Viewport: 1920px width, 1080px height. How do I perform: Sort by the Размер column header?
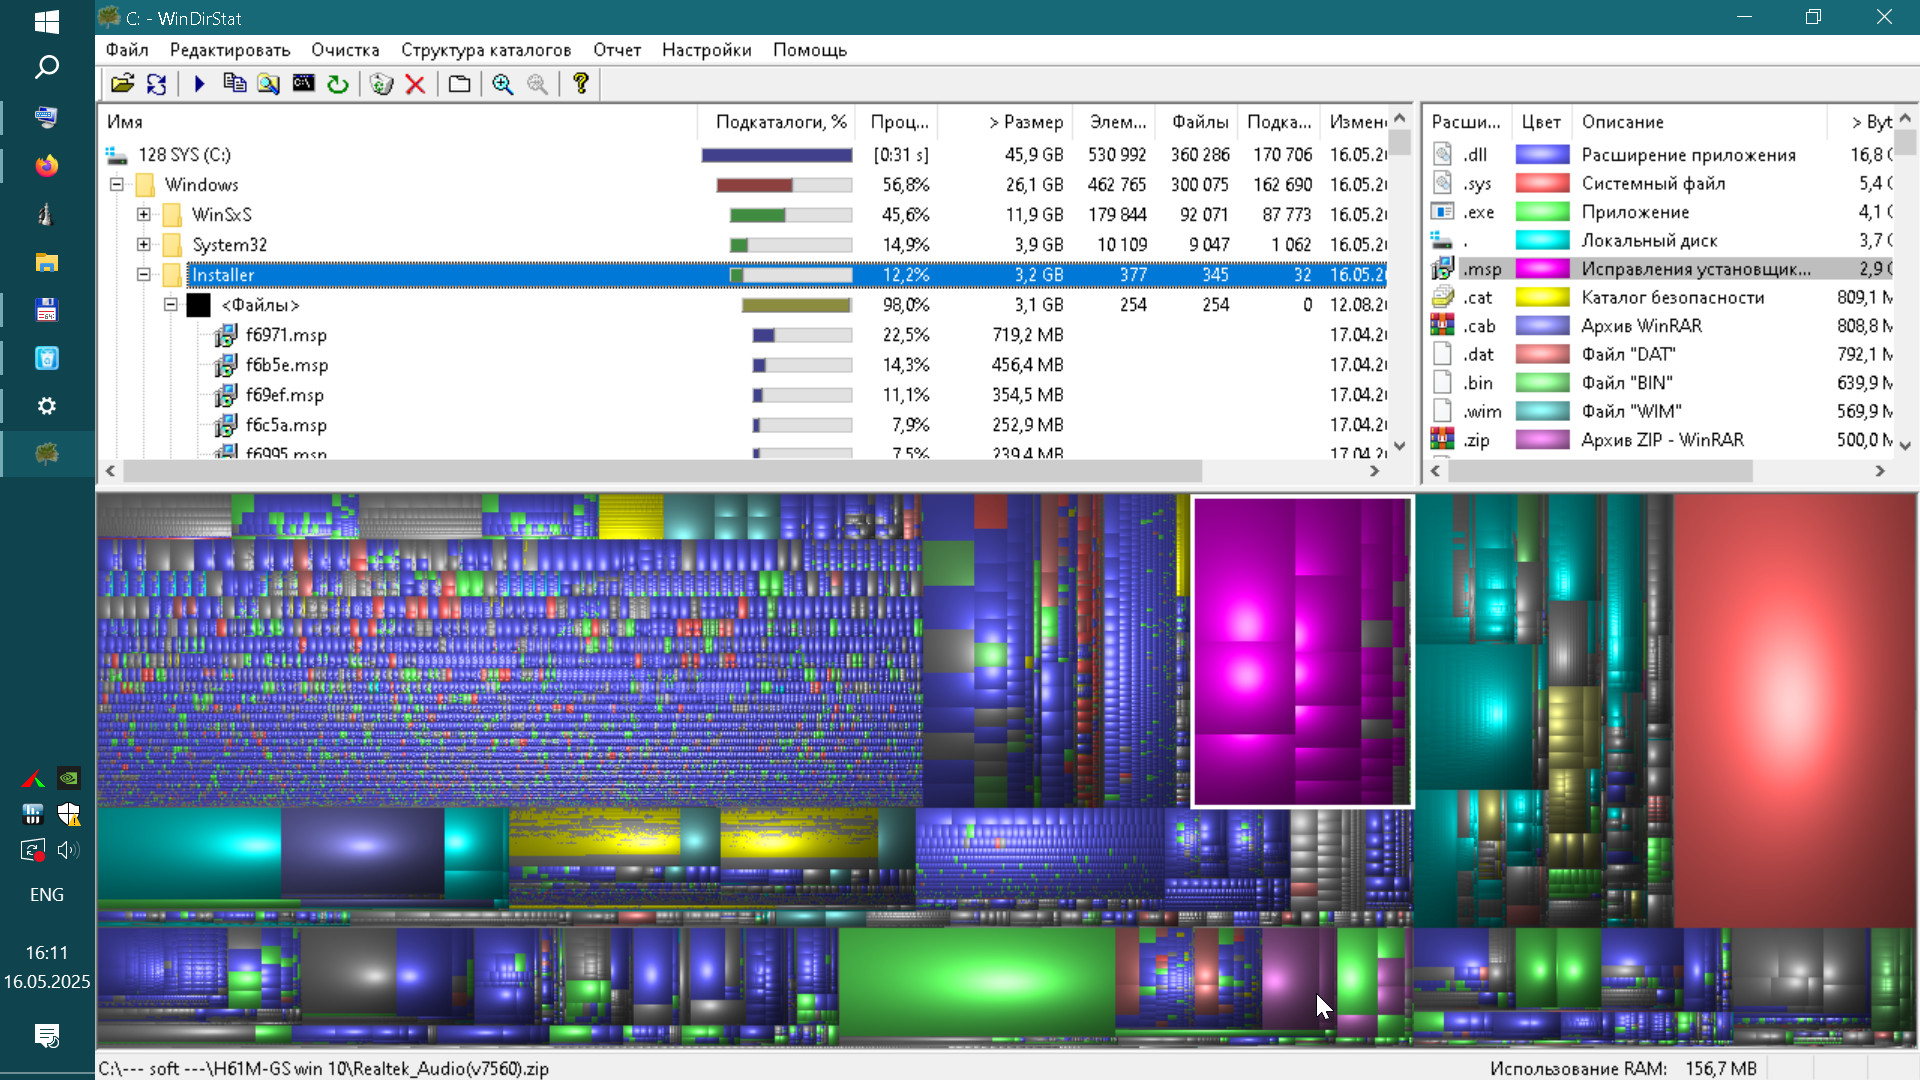(1026, 122)
